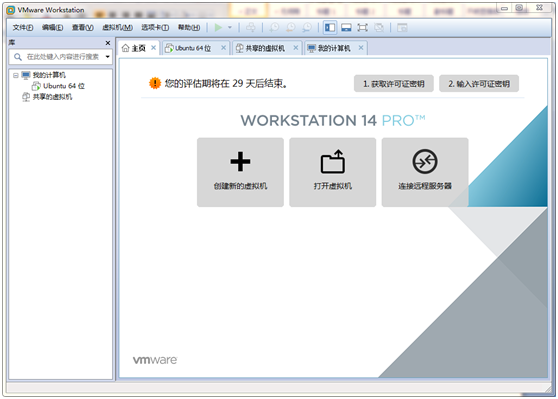The width and height of the screenshot is (558, 399).
Task: Click the magnifier icon in library search
Action: pyautogui.click(x=18, y=57)
